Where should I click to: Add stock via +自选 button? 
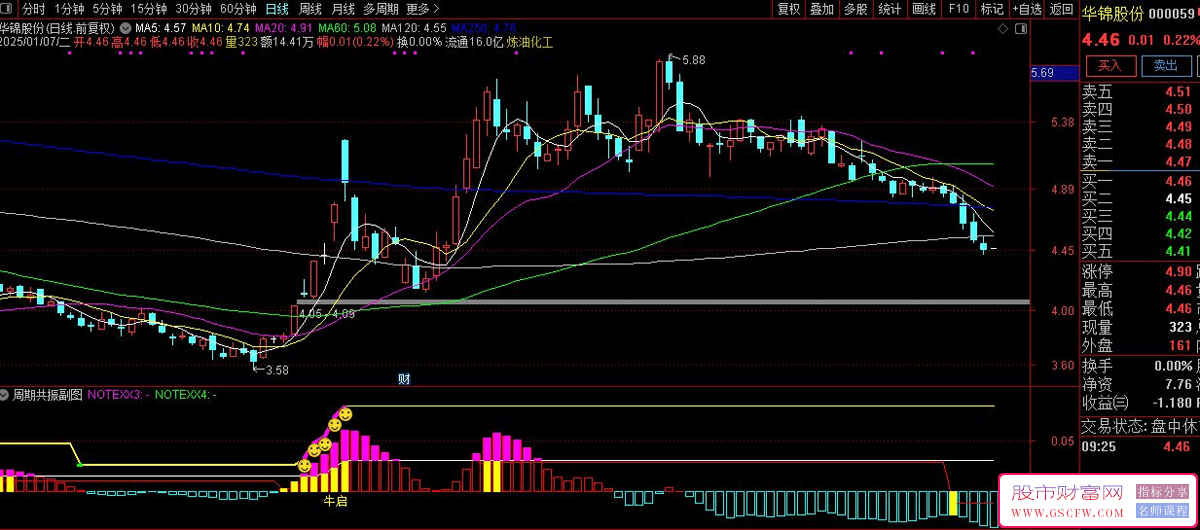(x=1026, y=9)
